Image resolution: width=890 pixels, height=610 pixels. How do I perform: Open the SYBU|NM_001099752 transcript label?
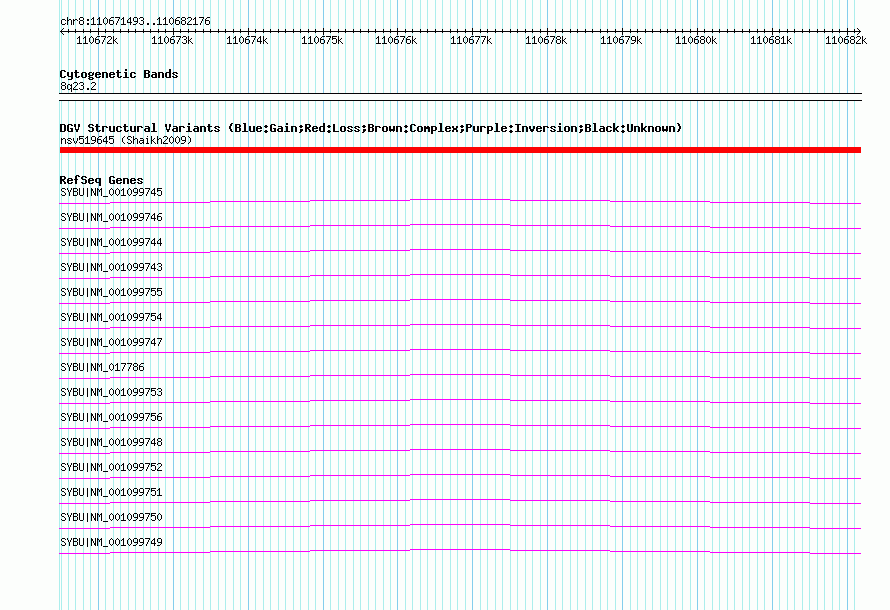[x=111, y=467]
